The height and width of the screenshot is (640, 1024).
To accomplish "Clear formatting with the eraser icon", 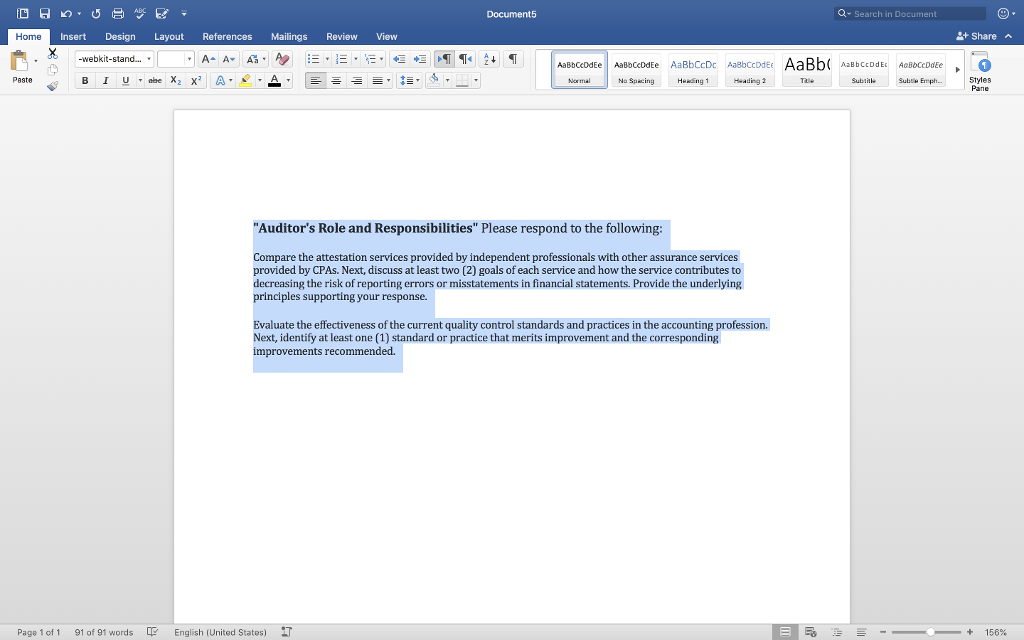I will [x=283, y=59].
